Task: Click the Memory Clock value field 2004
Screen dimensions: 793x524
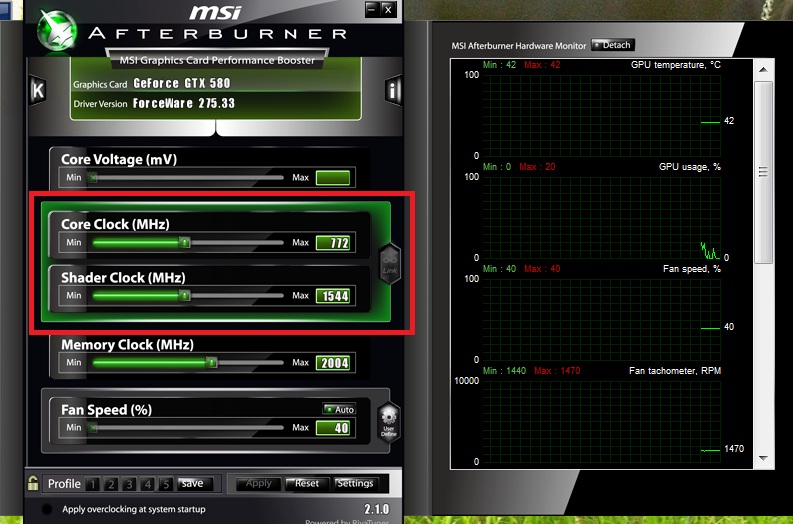Action: [333, 363]
